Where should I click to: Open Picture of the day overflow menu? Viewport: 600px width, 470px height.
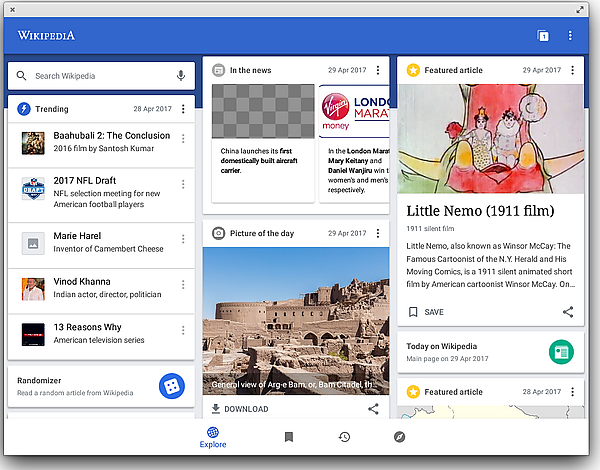tap(378, 233)
